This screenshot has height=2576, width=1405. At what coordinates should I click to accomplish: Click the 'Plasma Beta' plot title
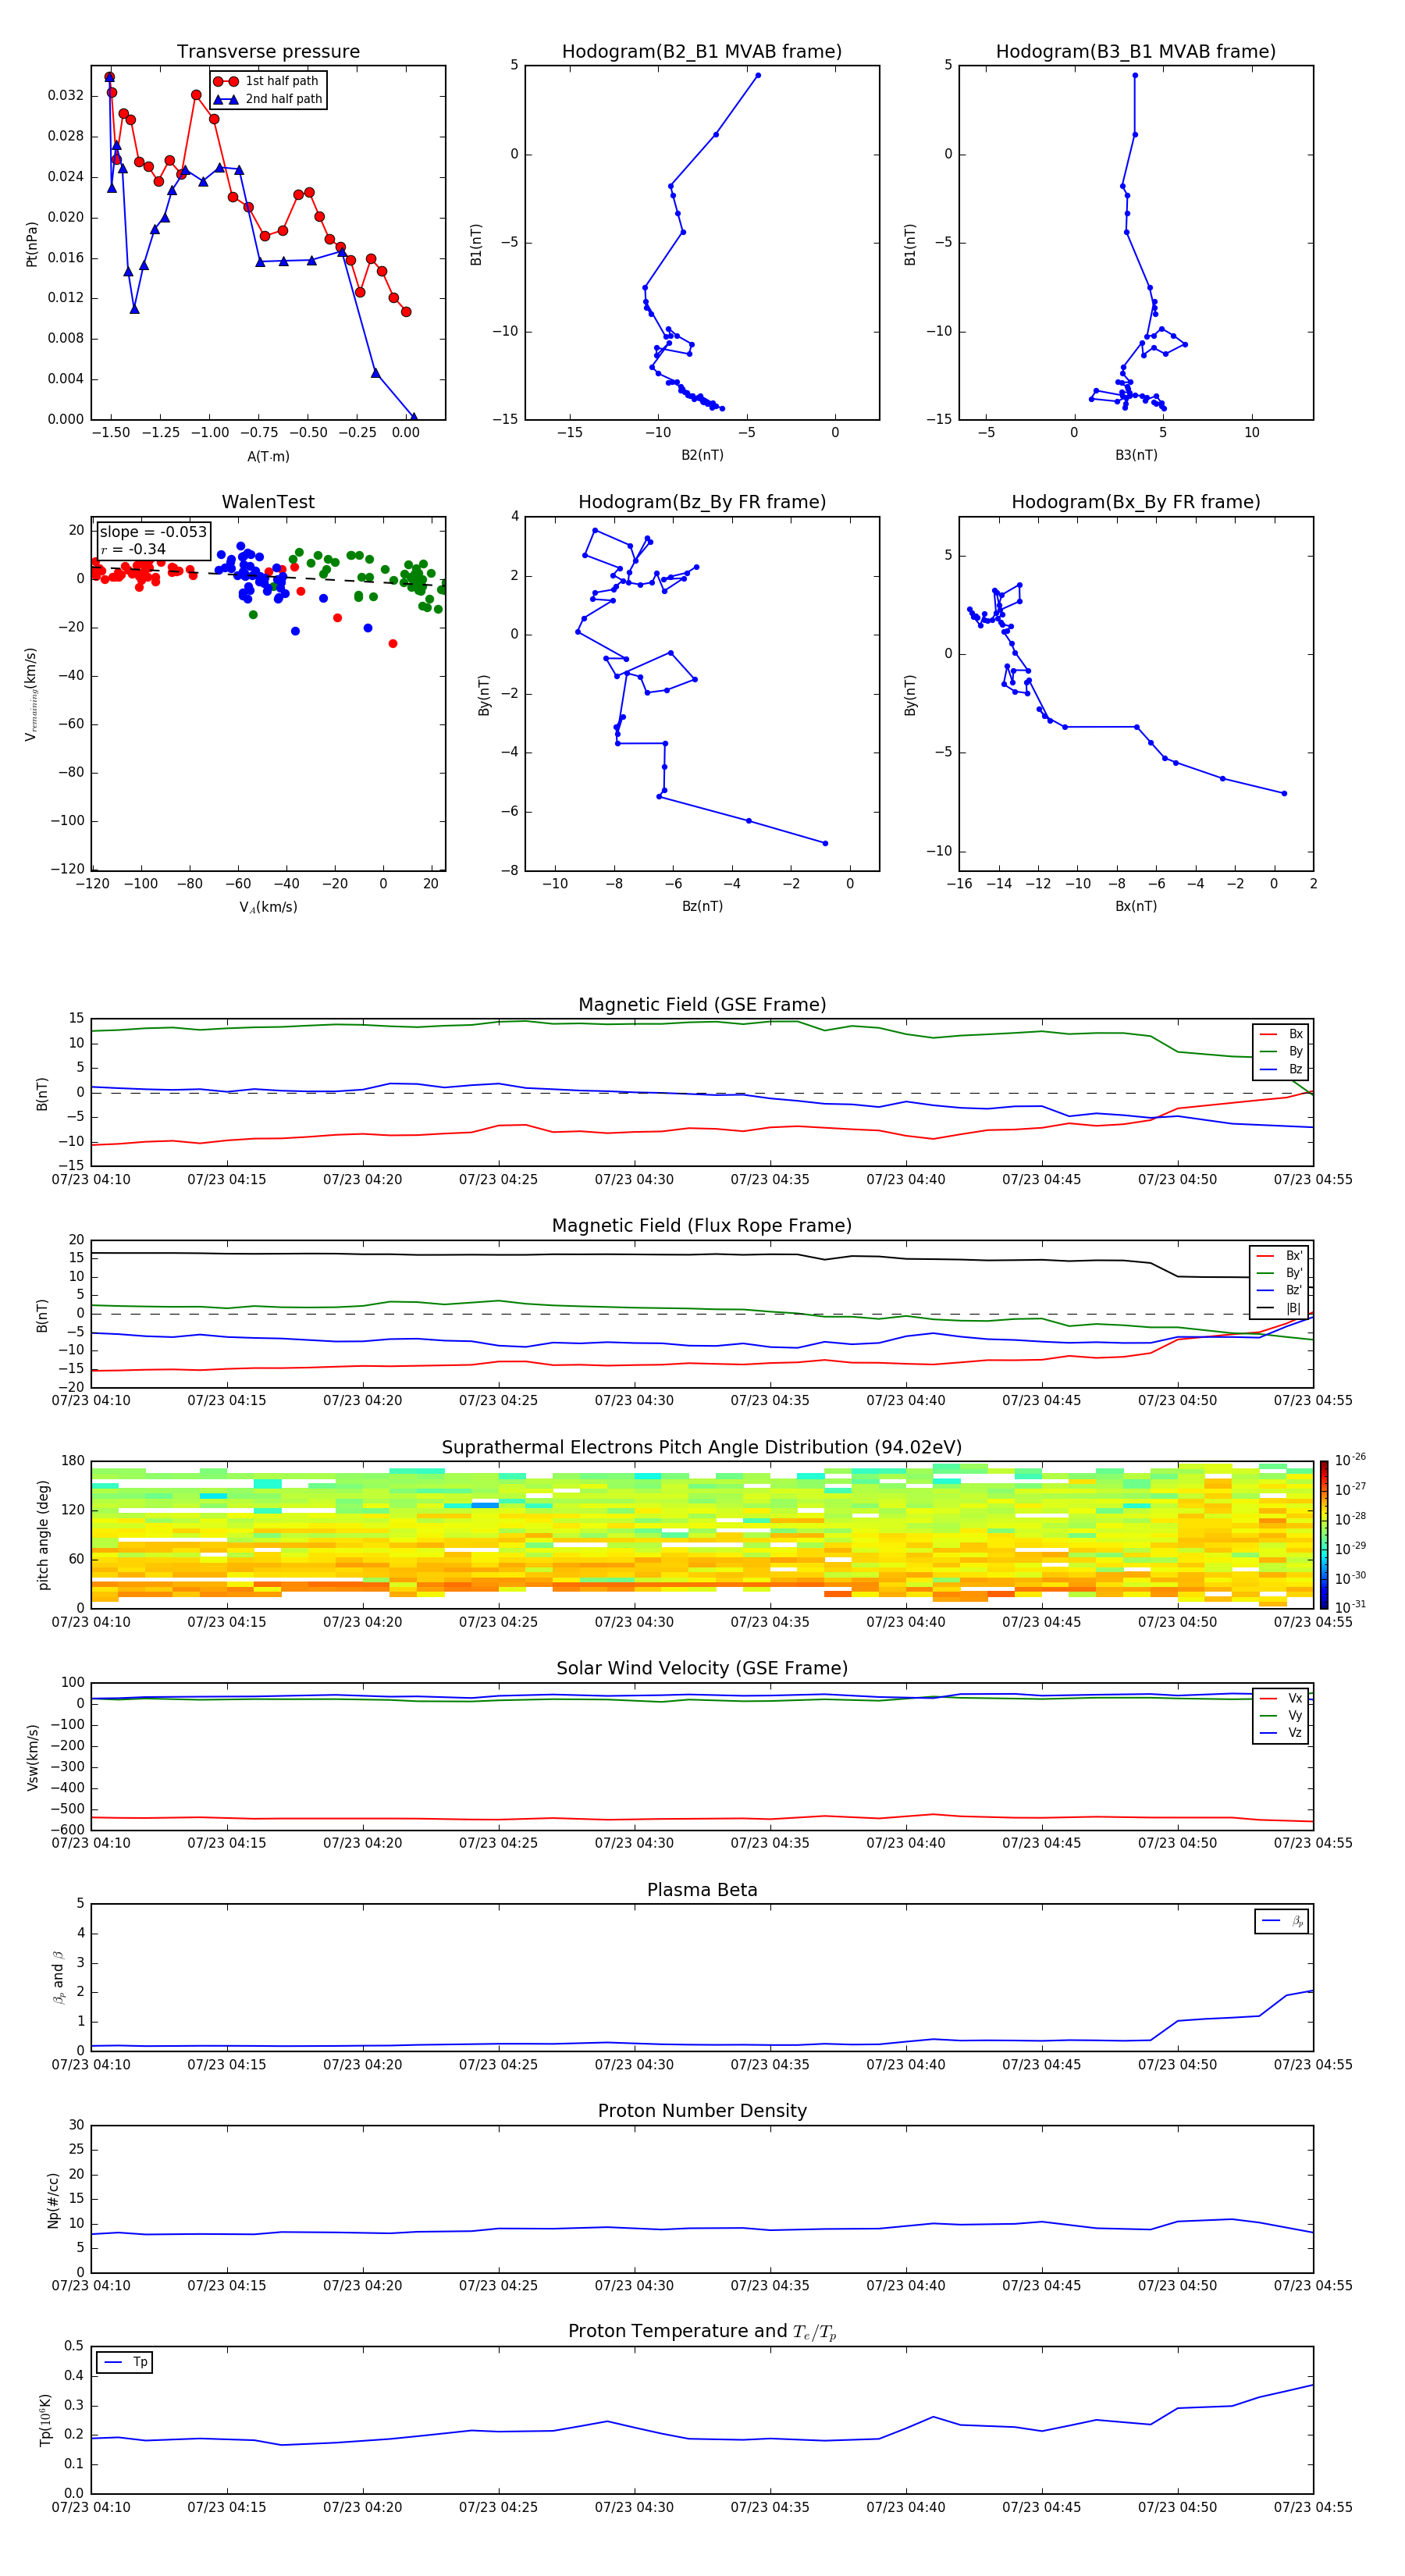(x=702, y=1890)
